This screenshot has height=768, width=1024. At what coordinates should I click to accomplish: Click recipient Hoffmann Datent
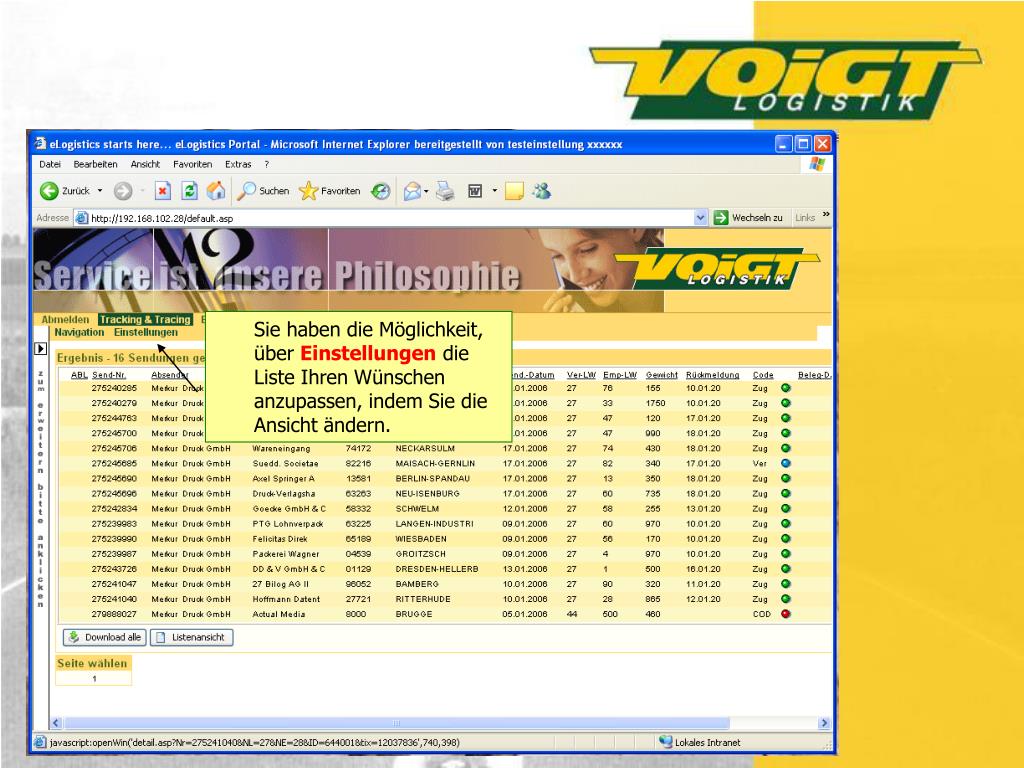(286, 599)
